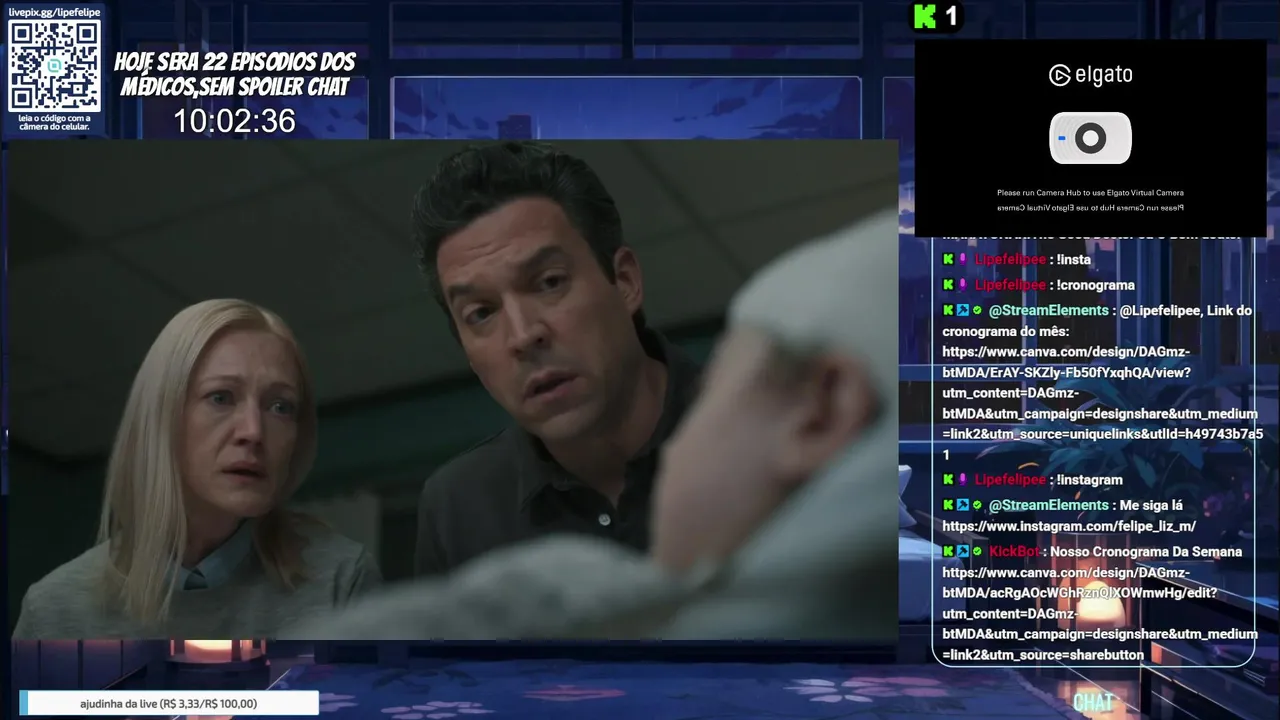Open KickBot's Canva weekly schedule link
Viewport: 1280px width, 720px height.
click(x=1099, y=614)
